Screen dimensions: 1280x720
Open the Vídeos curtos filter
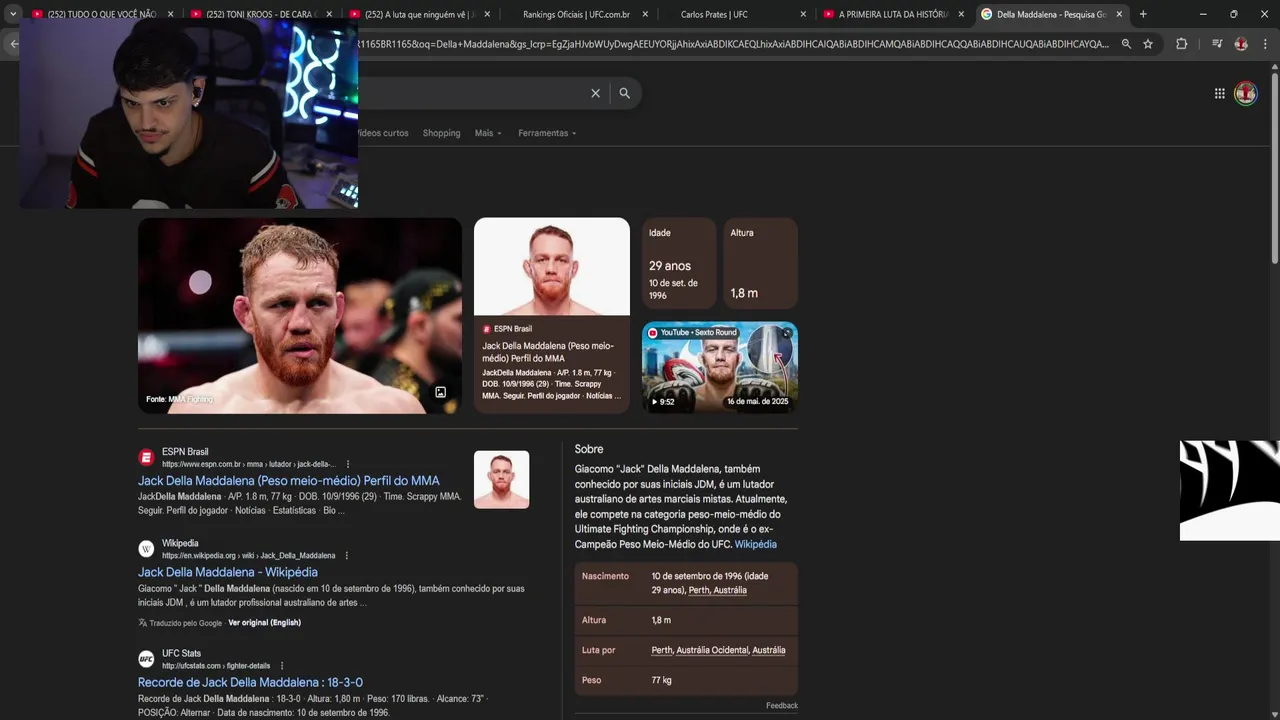[x=383, y=133]
